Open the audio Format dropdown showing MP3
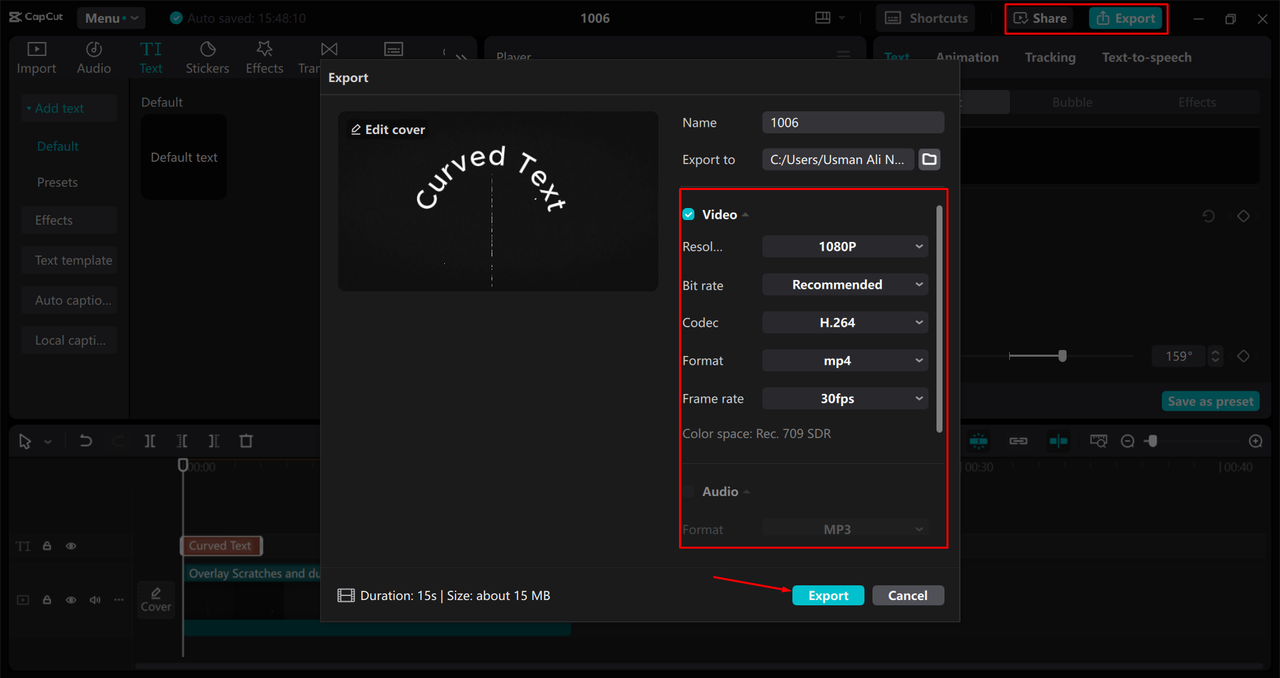Screen dimensions: 1280x678 845,529
